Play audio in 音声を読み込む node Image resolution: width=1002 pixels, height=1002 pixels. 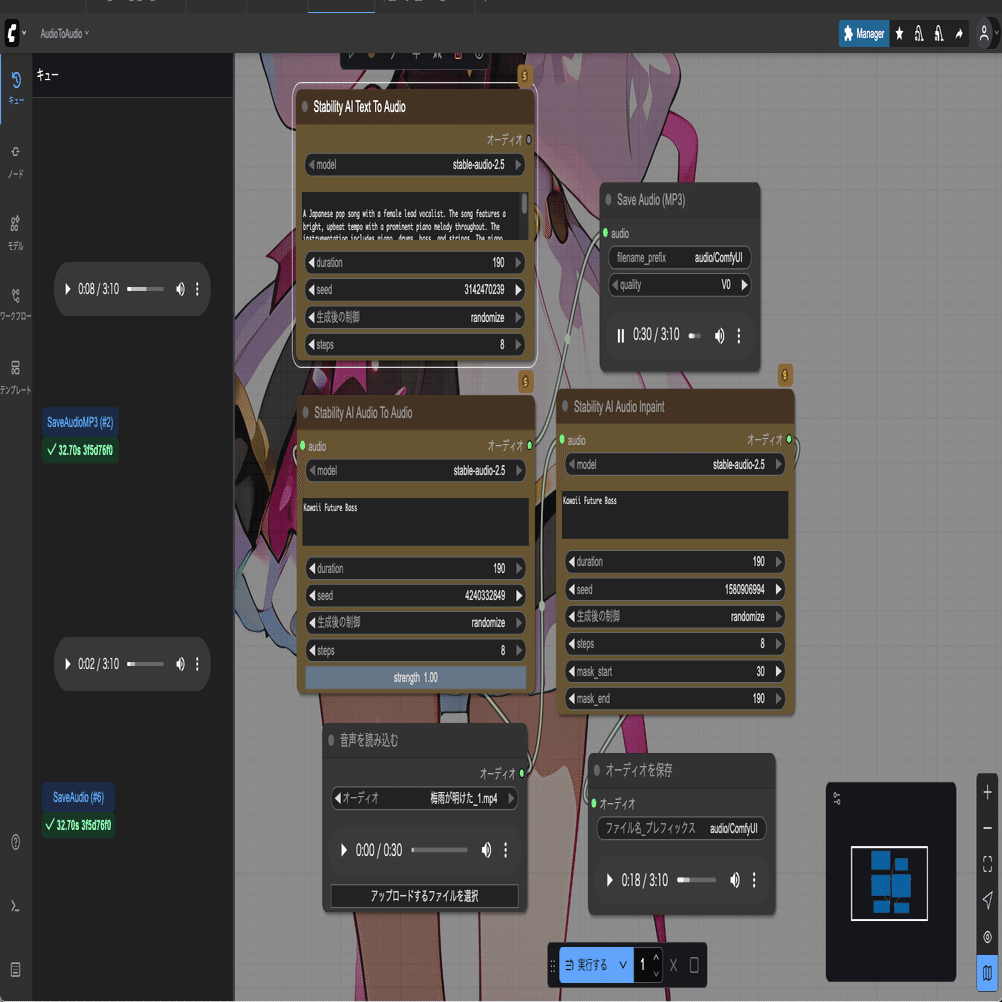344,850
